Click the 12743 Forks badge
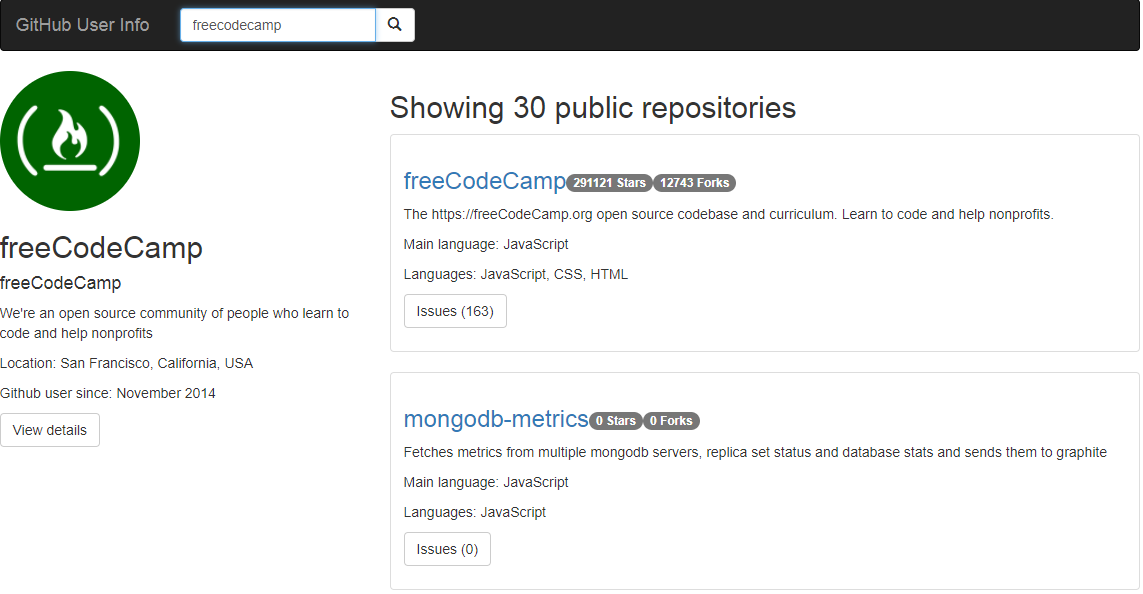Image resolution: width=1143 pixels, height=594 pixels. click(694, 183)
